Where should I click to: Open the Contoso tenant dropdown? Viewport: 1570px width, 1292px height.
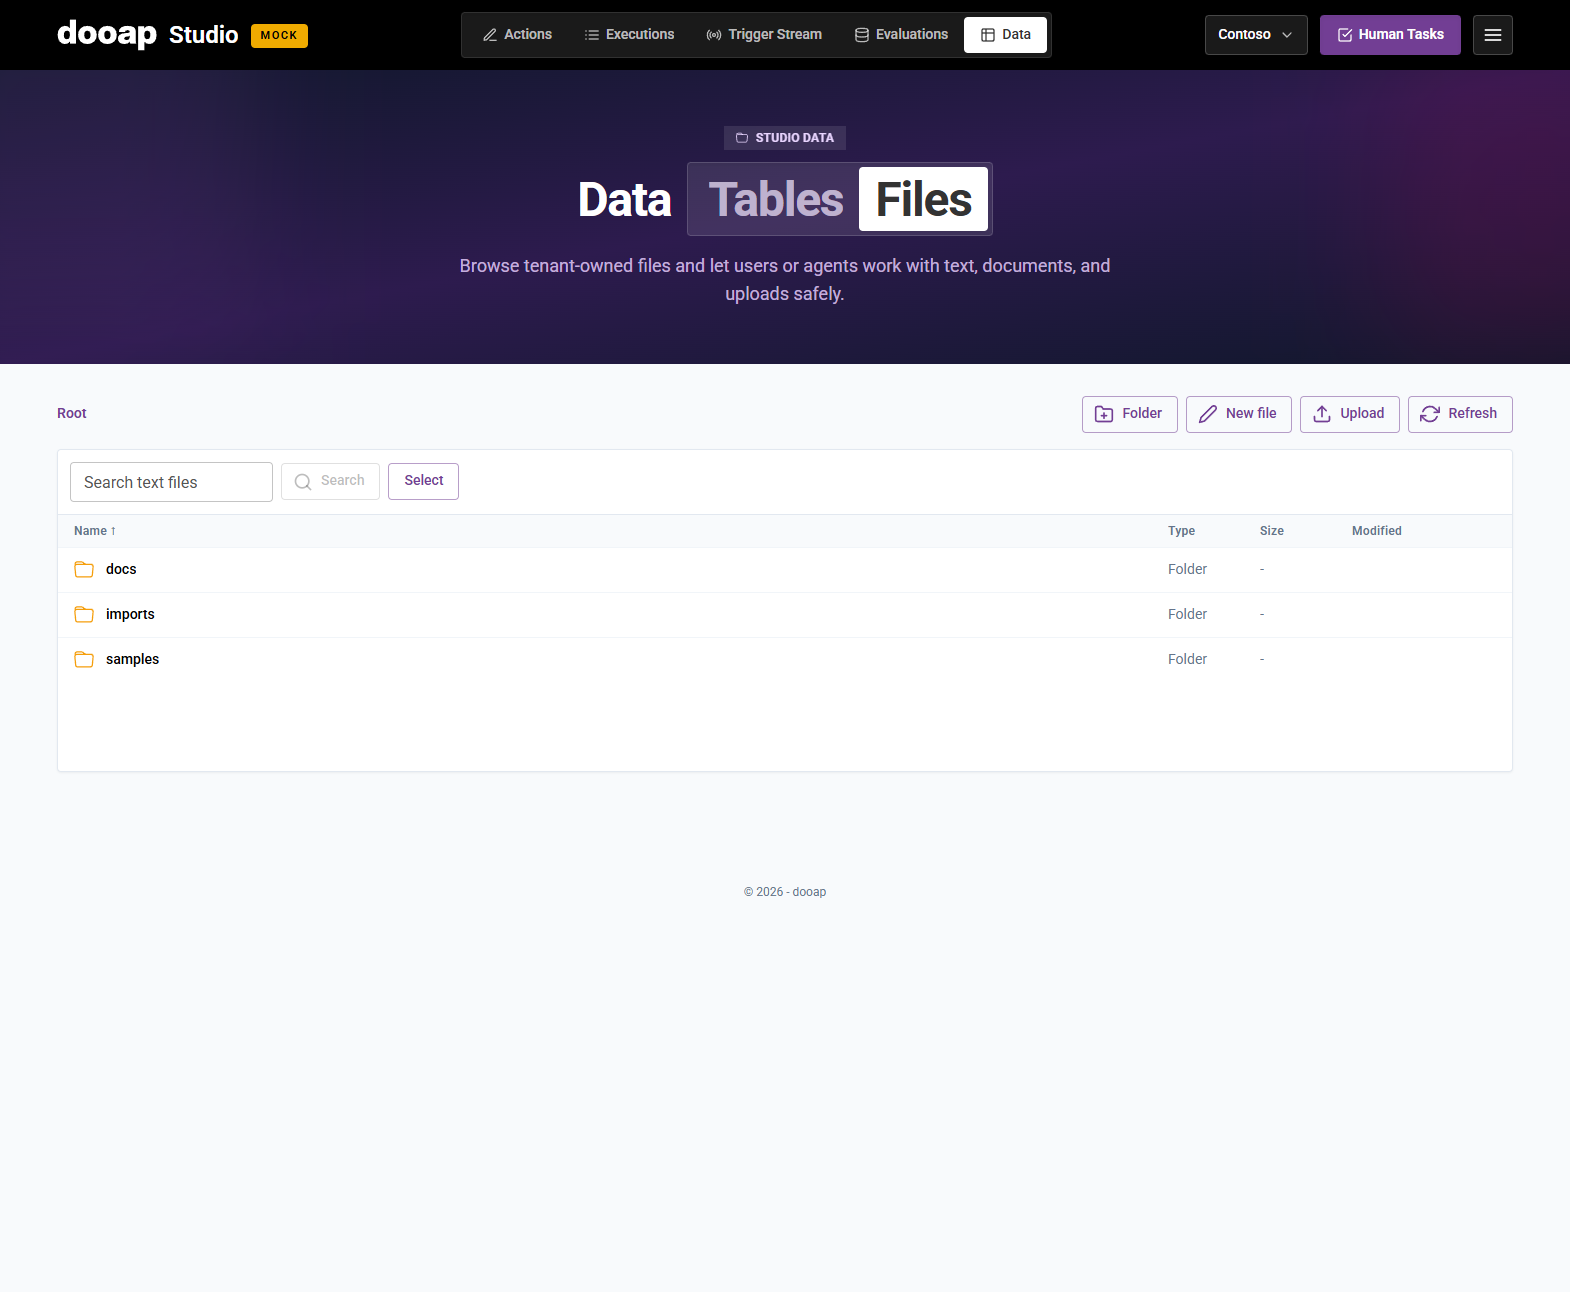coord(1256,35)
